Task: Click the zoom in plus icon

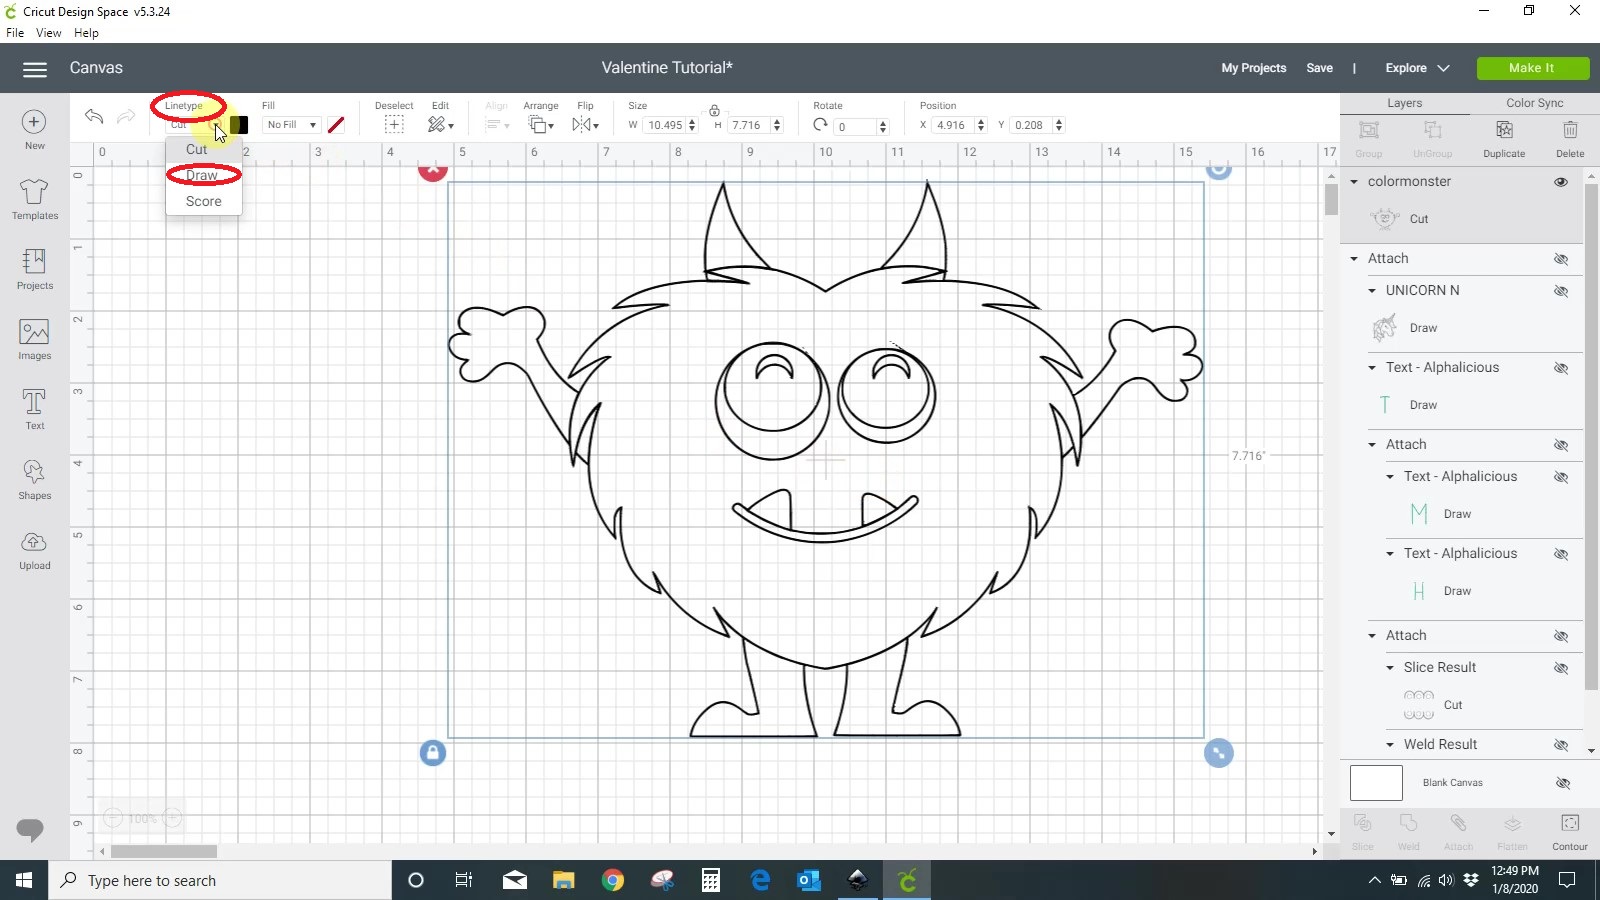Action: click(x=172, y=818)
